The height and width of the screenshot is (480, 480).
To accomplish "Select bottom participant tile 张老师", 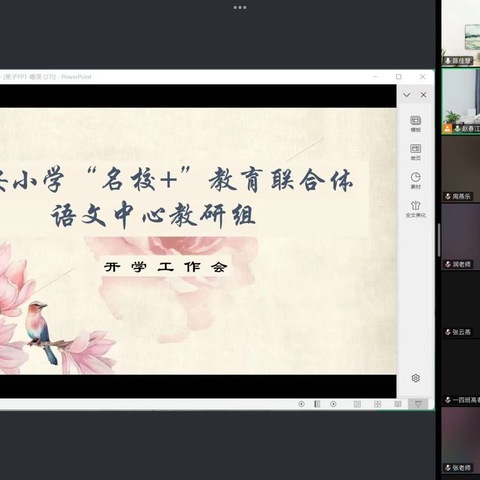I will tap(461, 440).
